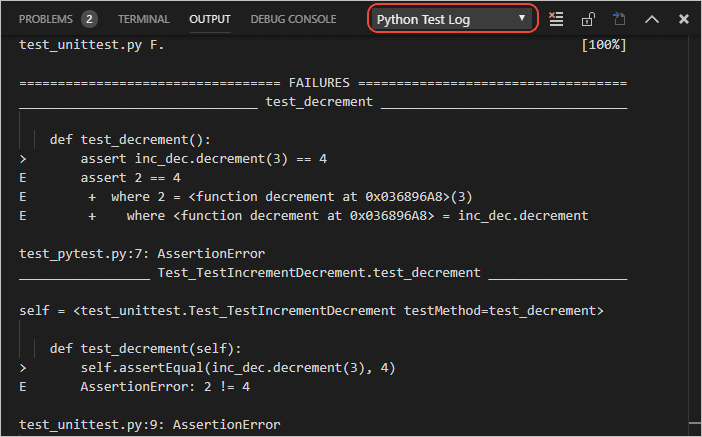Viewport: 702px width, 437px height.
Task: Click the self.assertEqual failing line
Action: click(x=238, y=368)
